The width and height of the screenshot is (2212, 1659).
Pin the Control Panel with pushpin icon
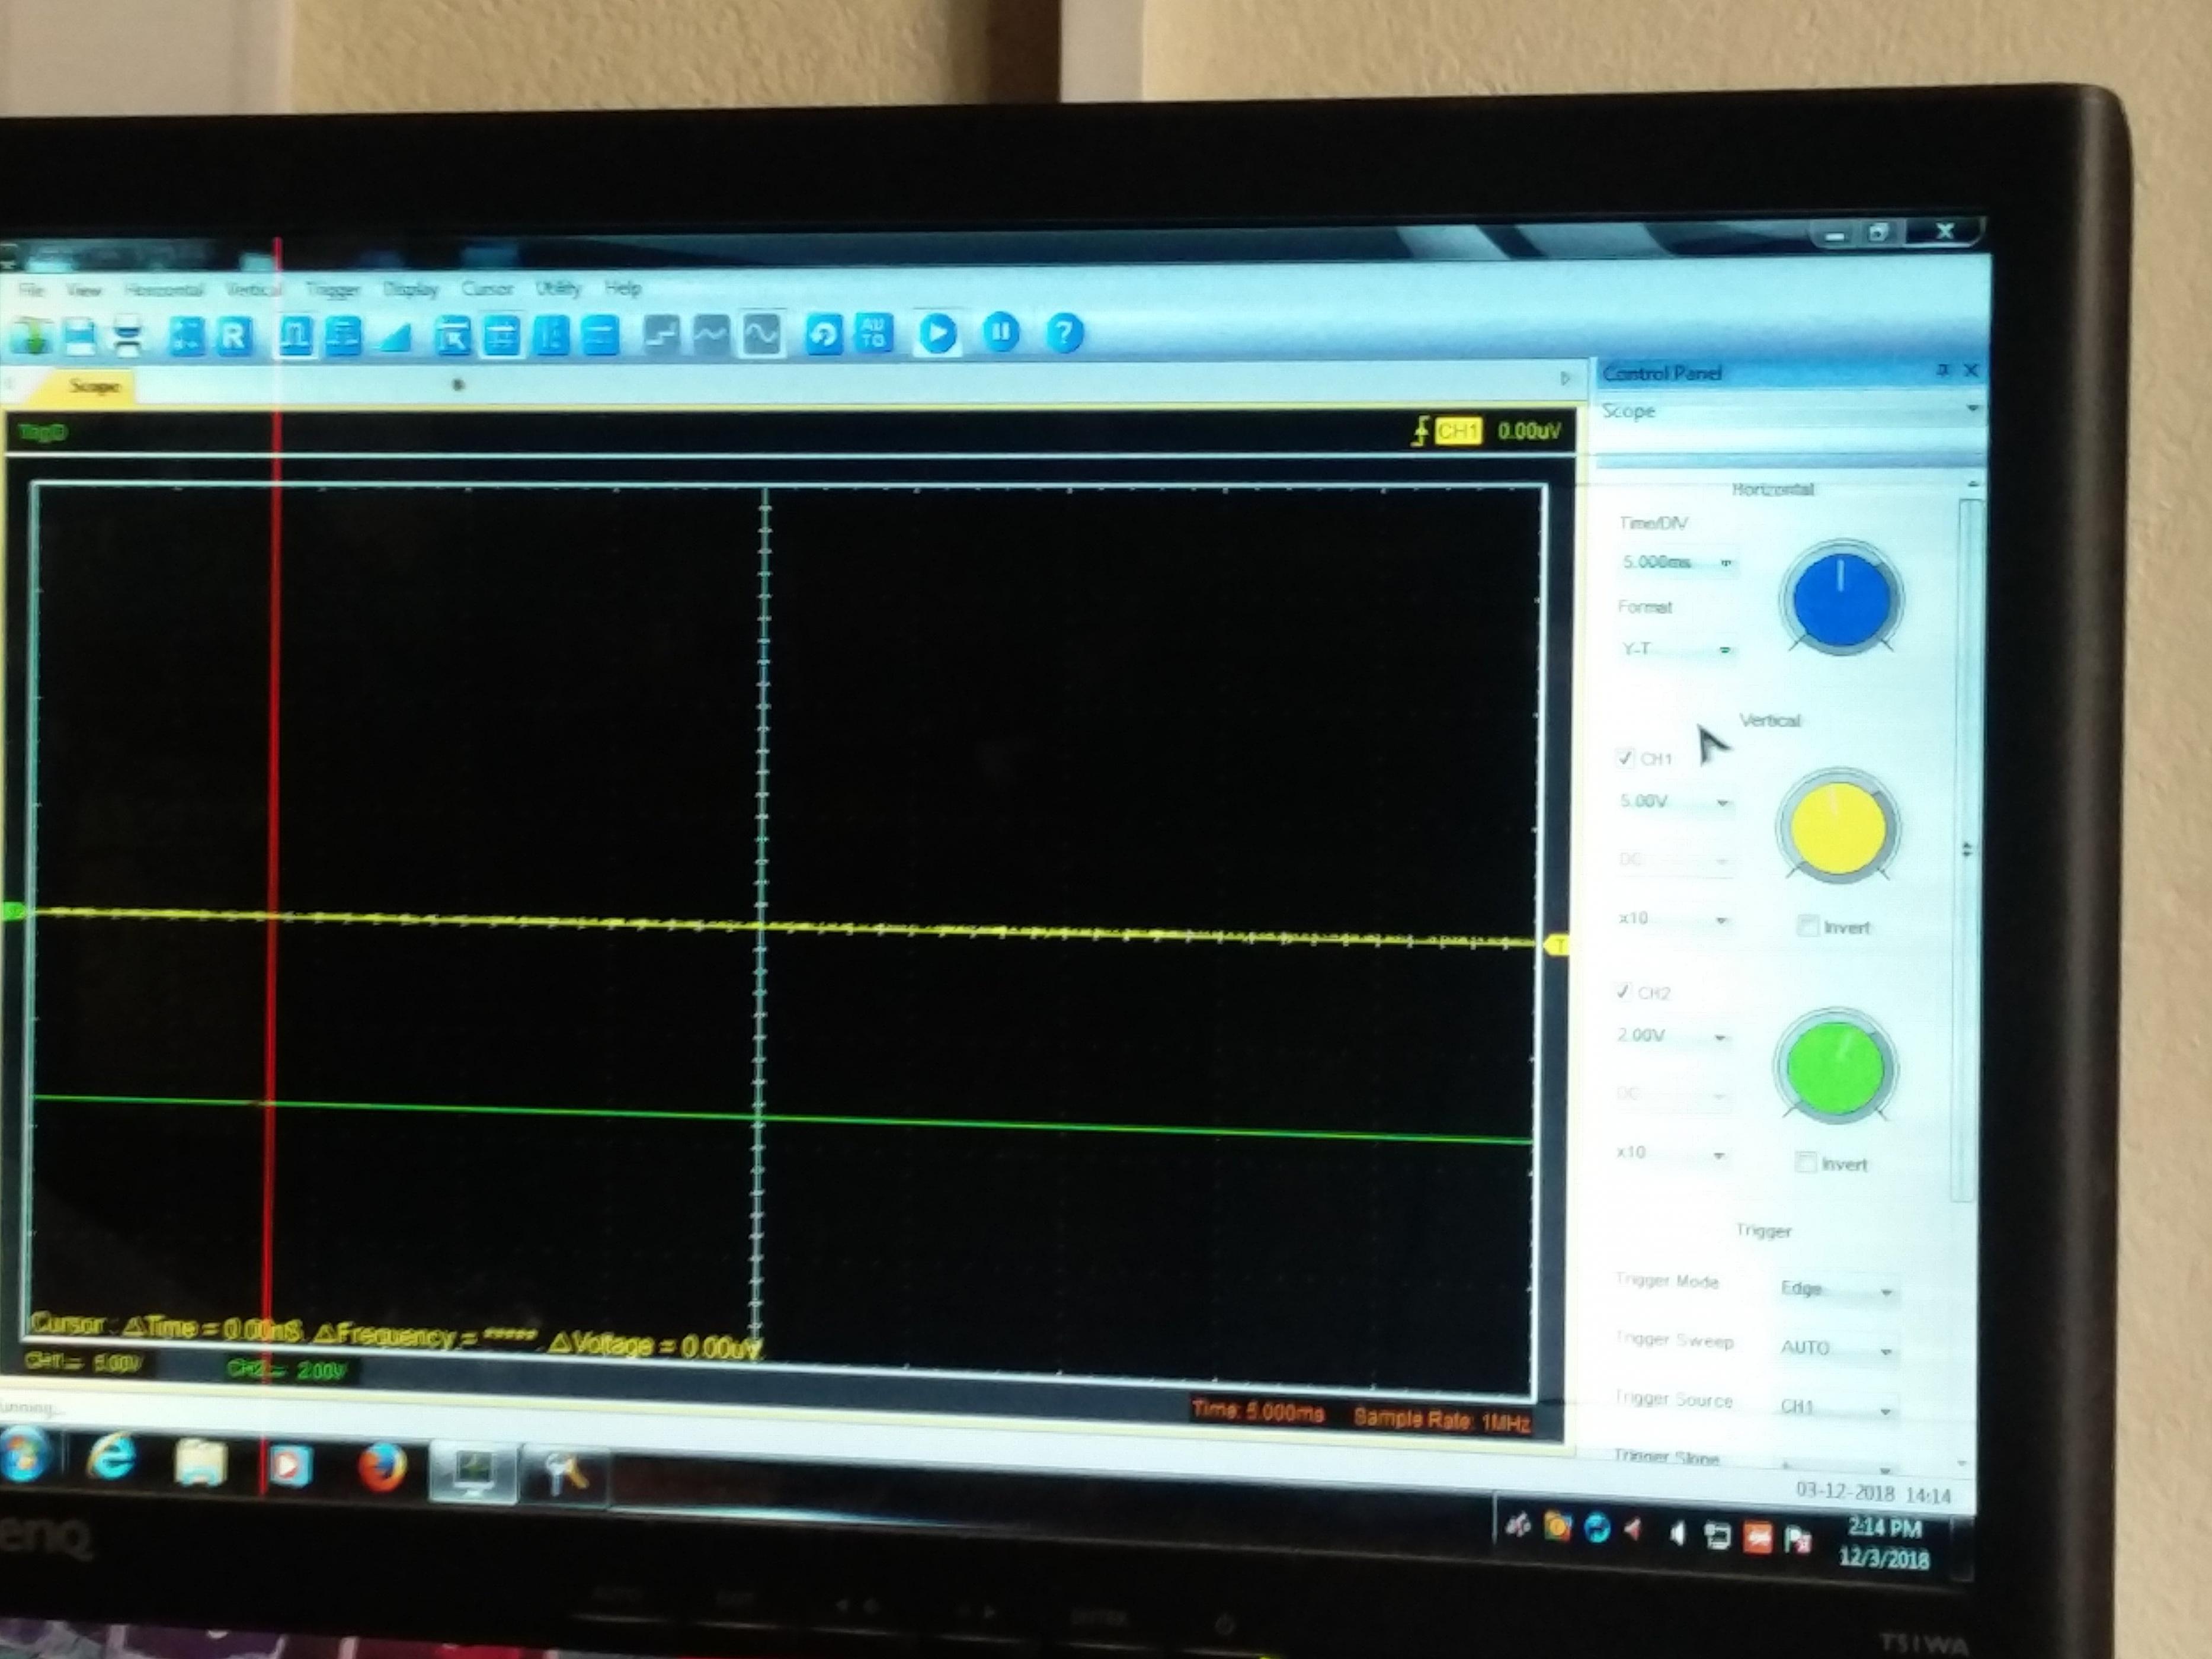1942,371
